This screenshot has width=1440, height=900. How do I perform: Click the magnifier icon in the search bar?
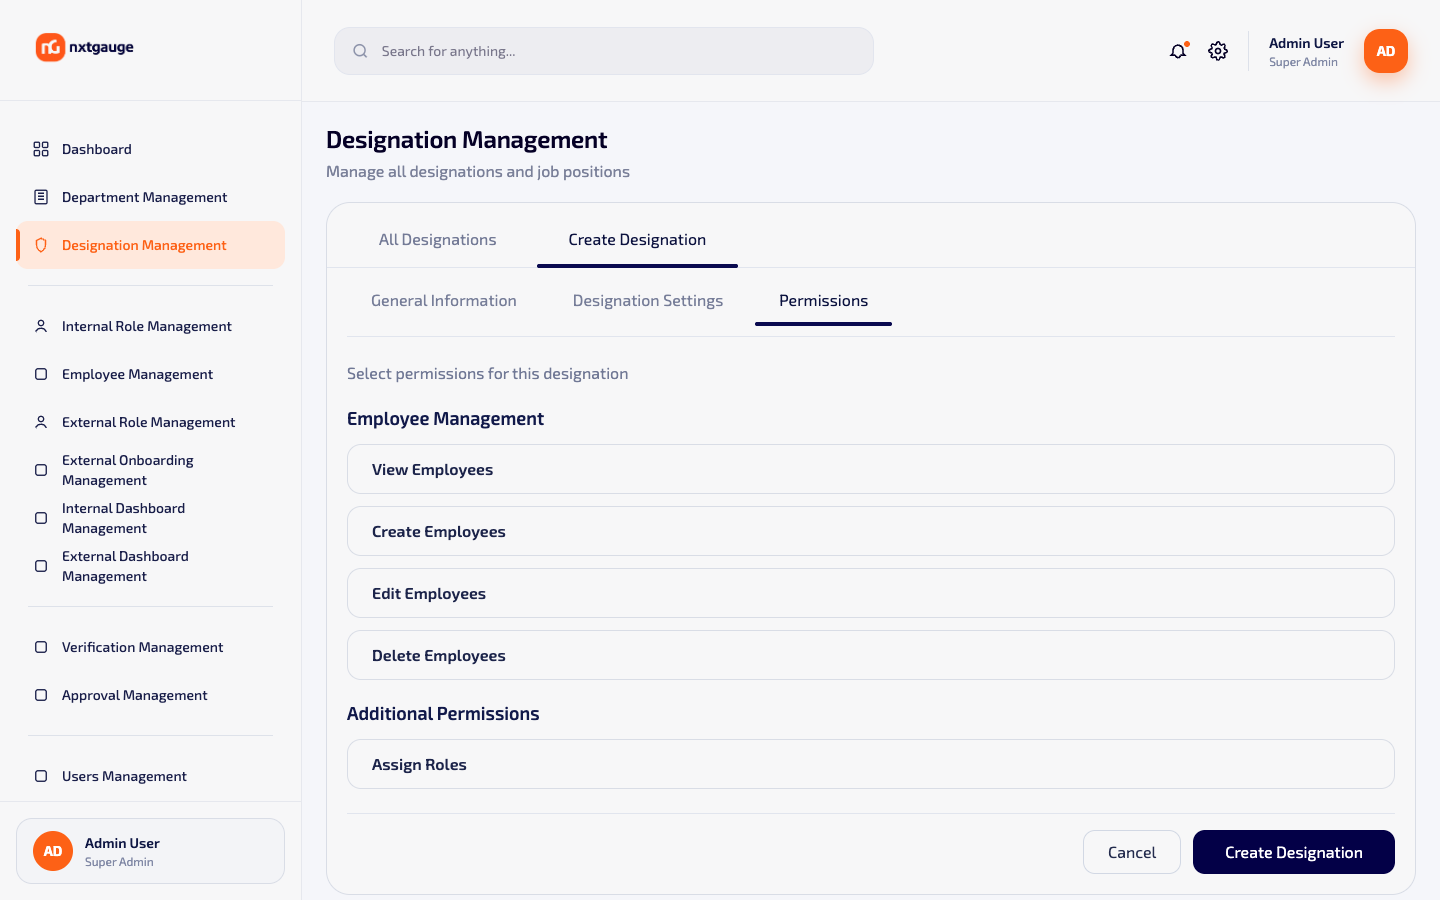(x=360, y=51)
